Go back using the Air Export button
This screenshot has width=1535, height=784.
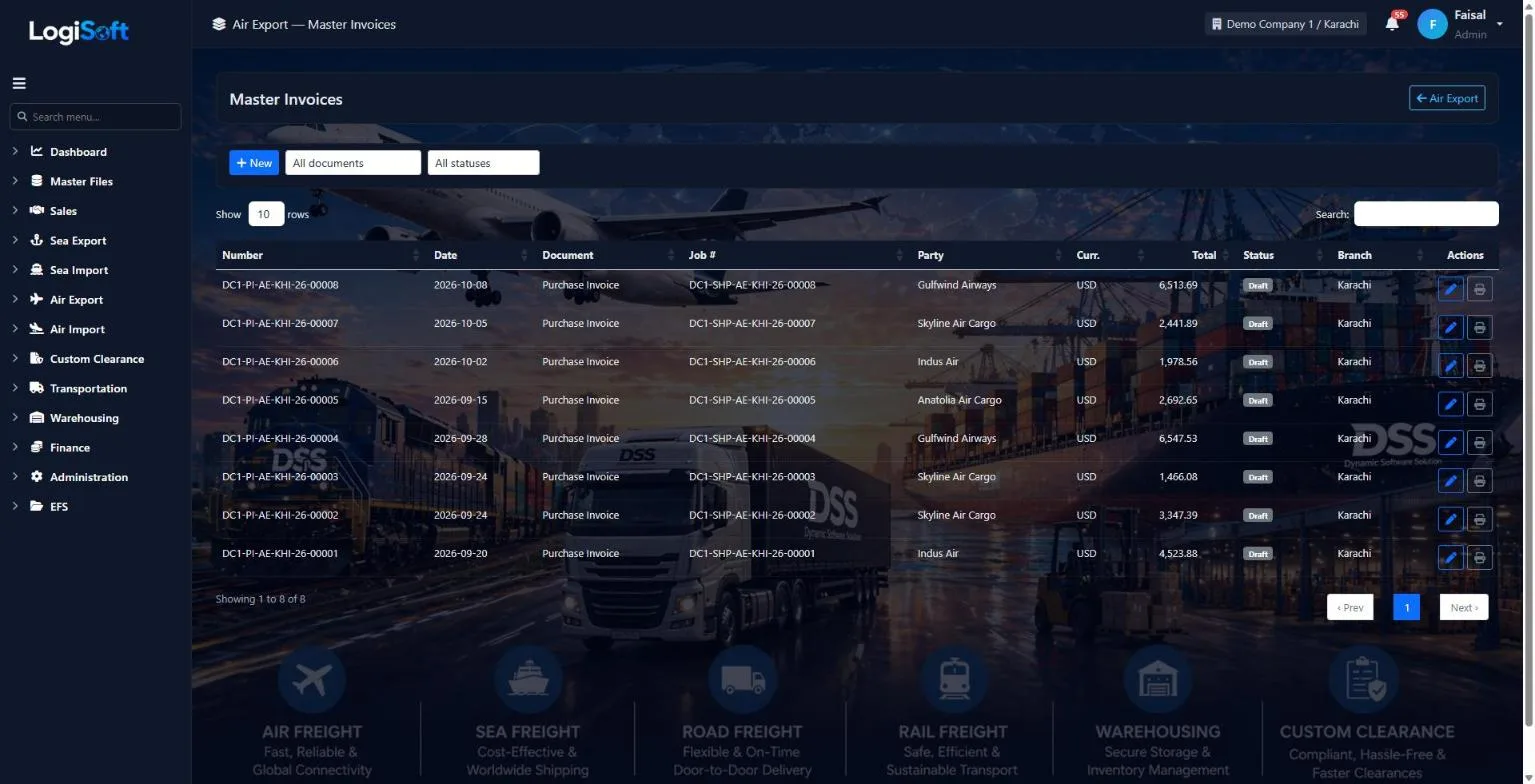(1447, 98)
